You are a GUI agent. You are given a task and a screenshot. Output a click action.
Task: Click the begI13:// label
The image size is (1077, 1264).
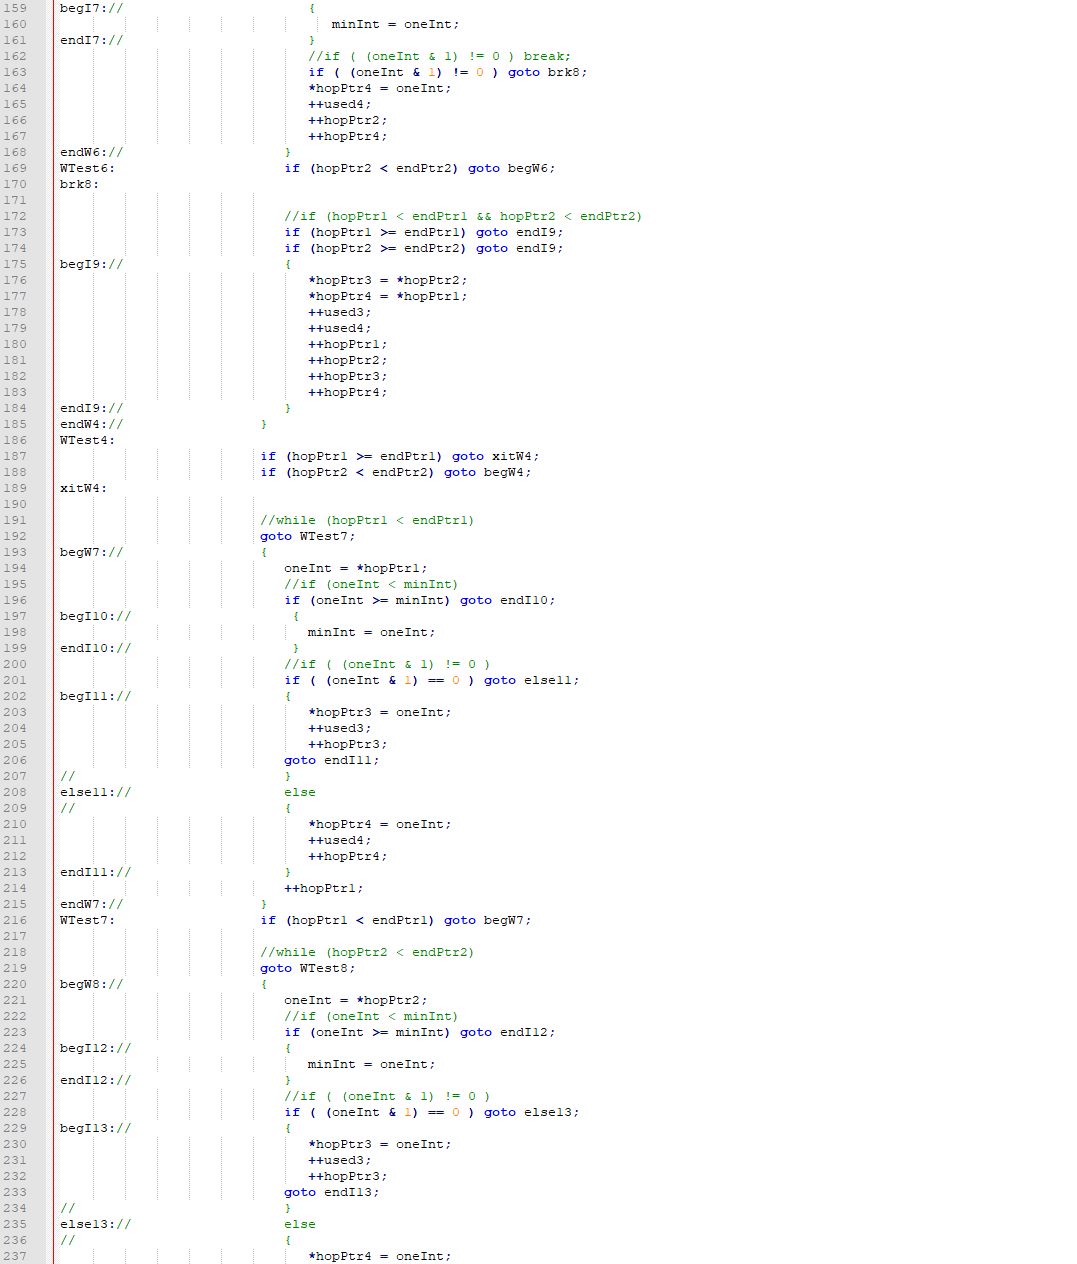(95, 1128)
